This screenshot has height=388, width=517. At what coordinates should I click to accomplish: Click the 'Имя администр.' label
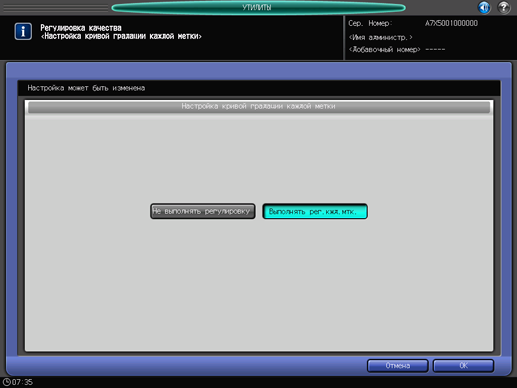[x=380, y=37]
